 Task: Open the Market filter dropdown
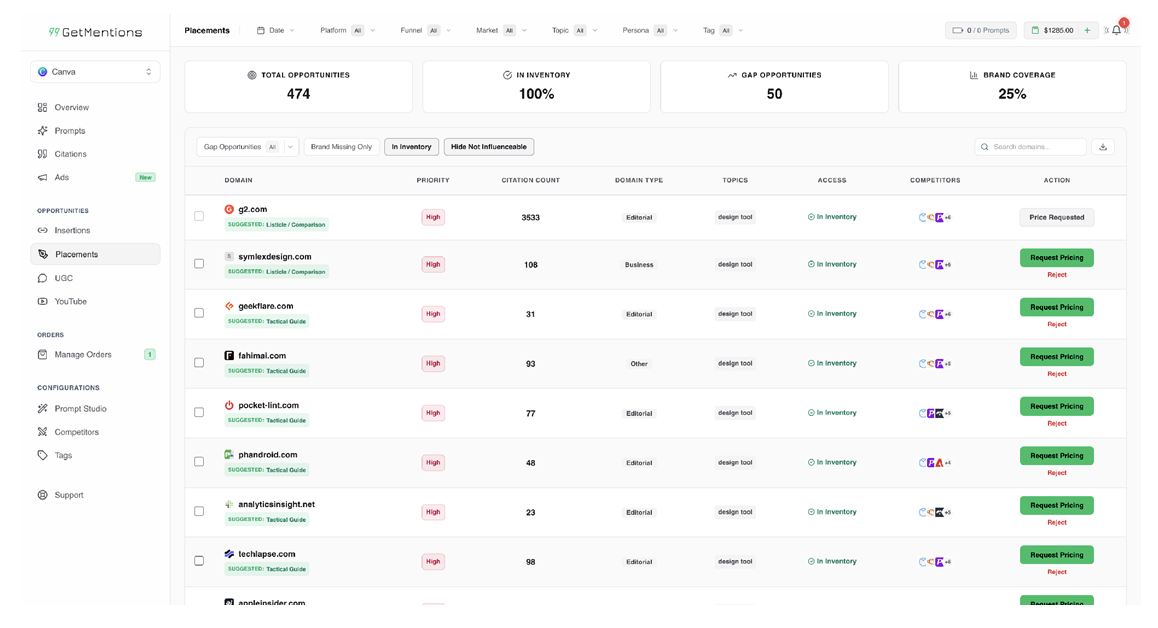(x=501, y=30)
